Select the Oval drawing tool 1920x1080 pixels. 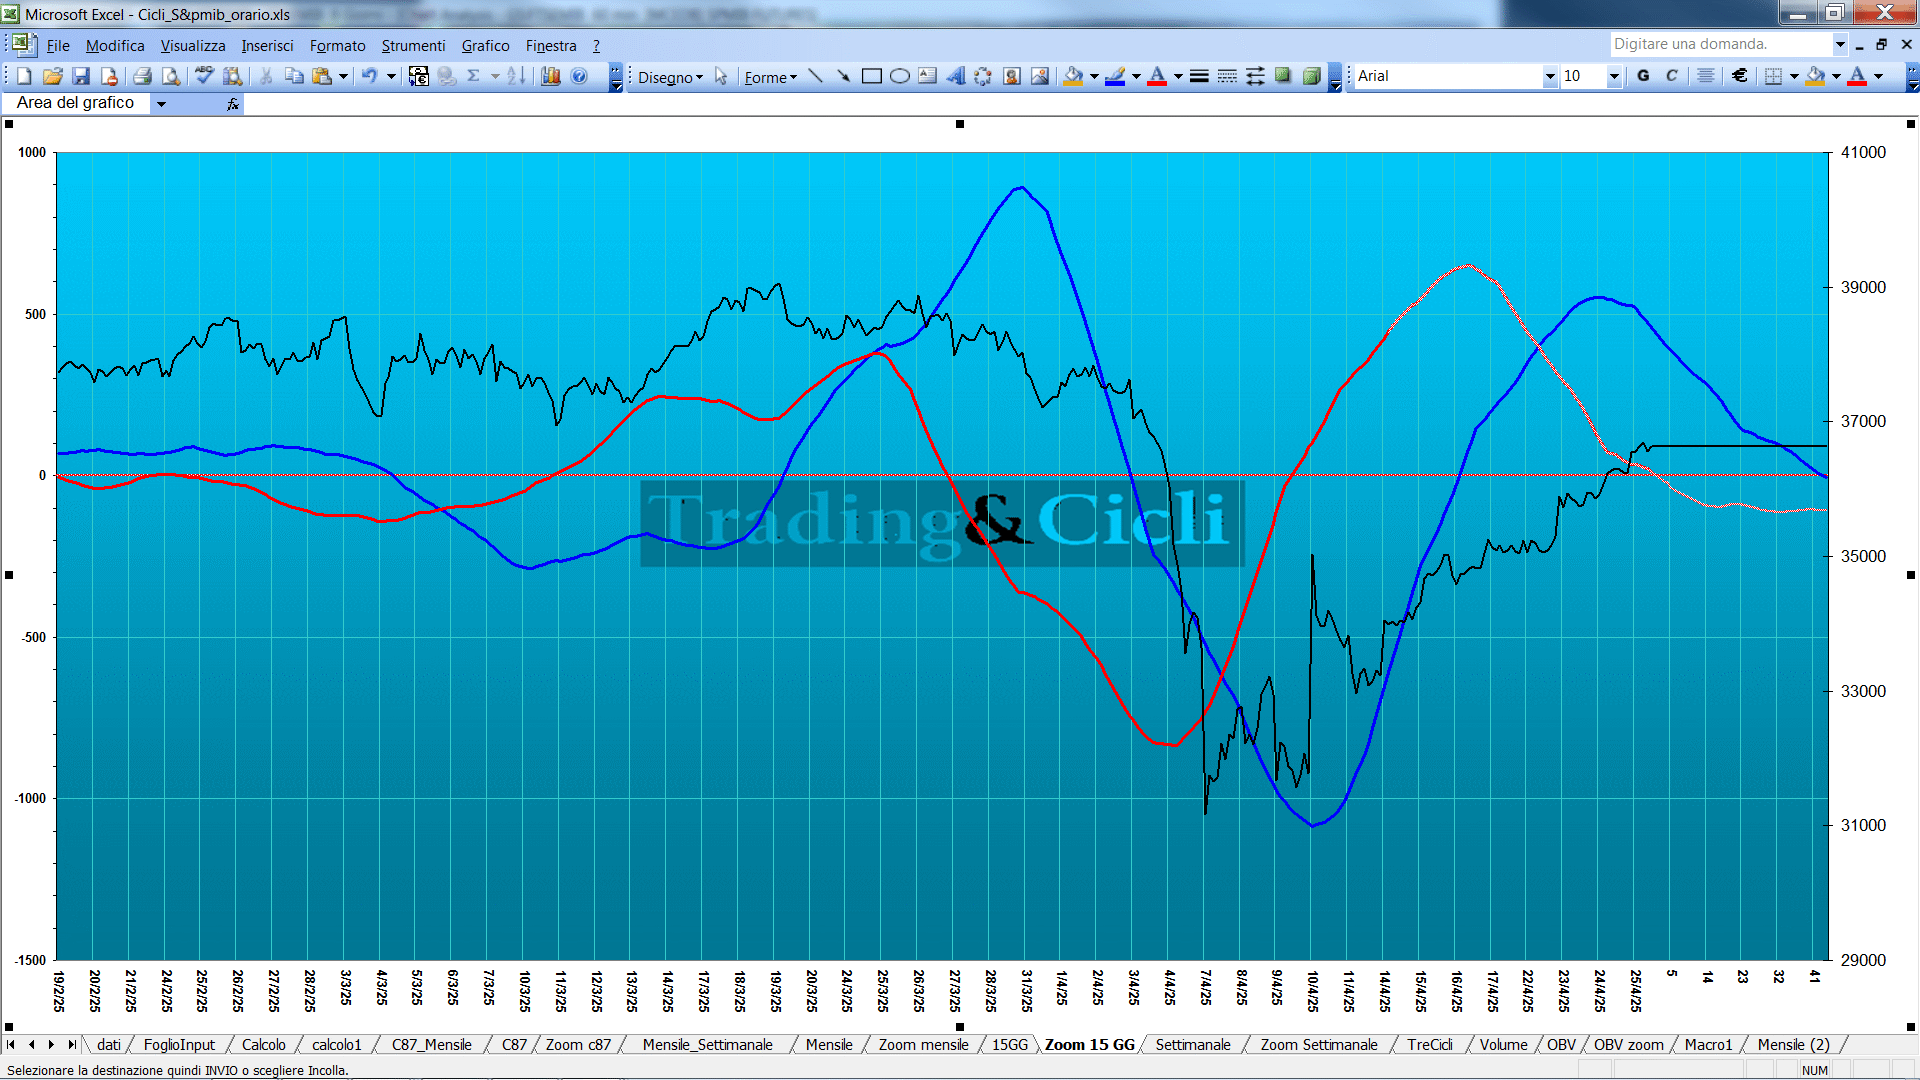900,76
